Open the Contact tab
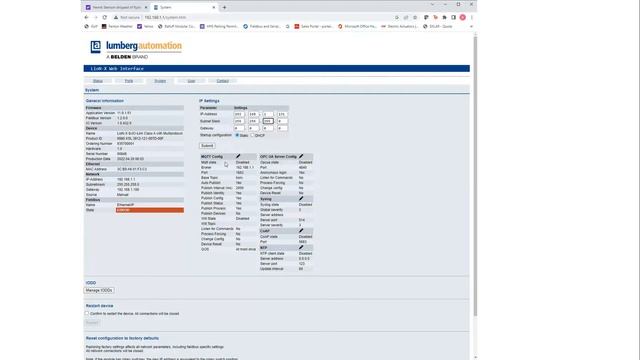 [x=222, y=81]
